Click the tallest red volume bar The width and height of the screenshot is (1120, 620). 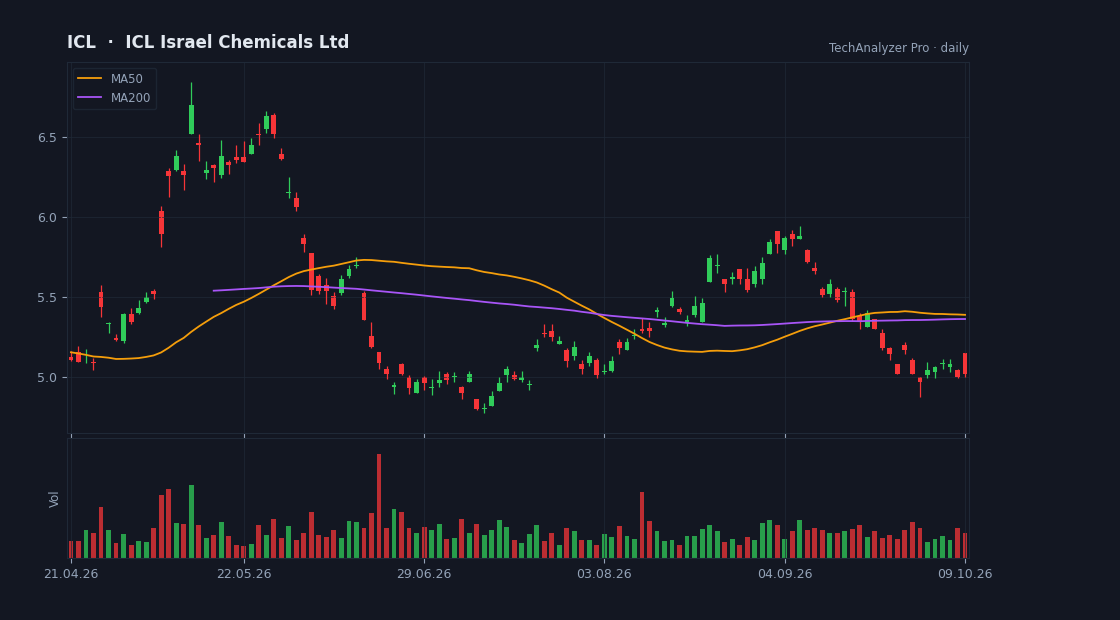(x=379, y=506)
